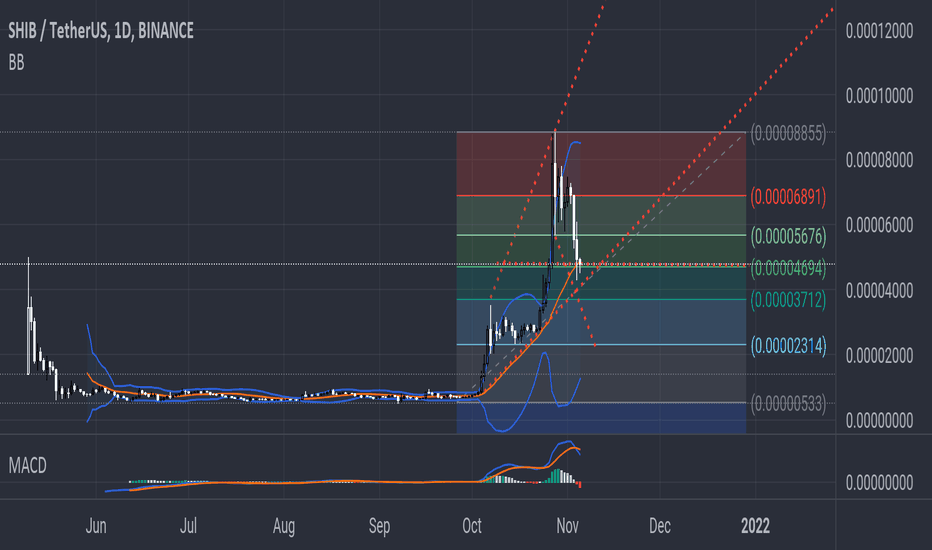Viewport: 932px width, 550px height.
Task: Click Jun on time axis
Action: tap(96, 526)
